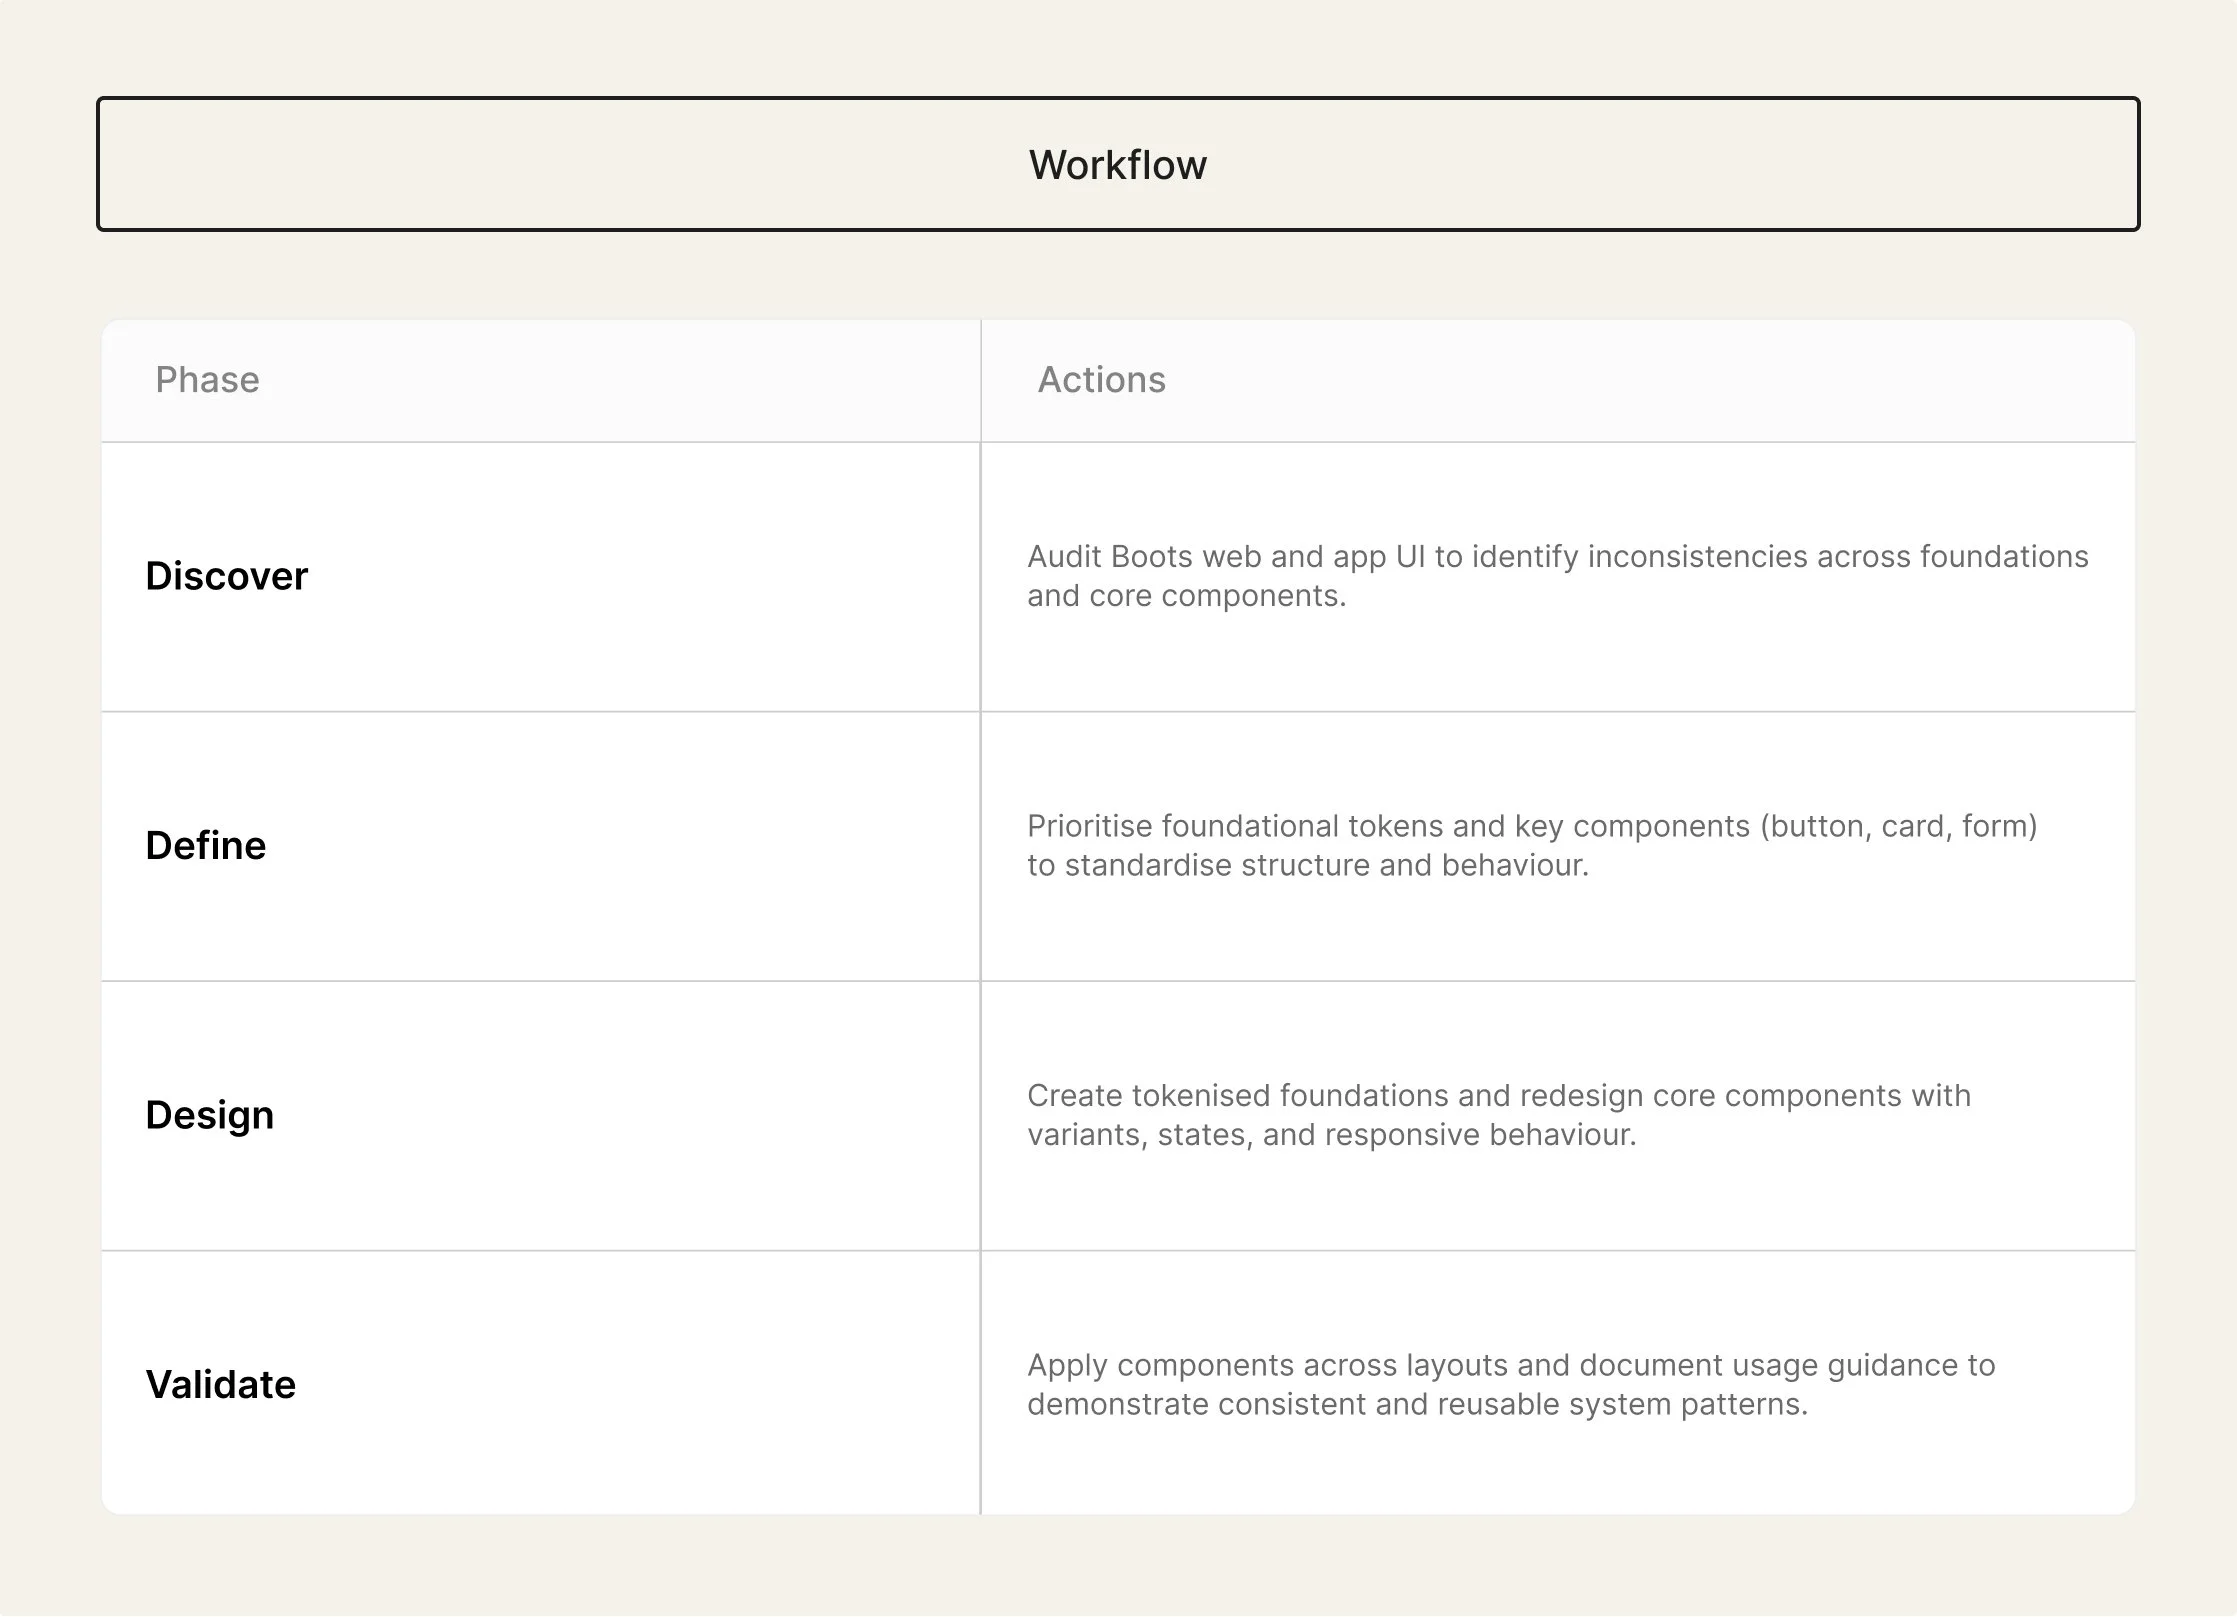
Task: Click the Actions column header
Action: coord(1101,380)
